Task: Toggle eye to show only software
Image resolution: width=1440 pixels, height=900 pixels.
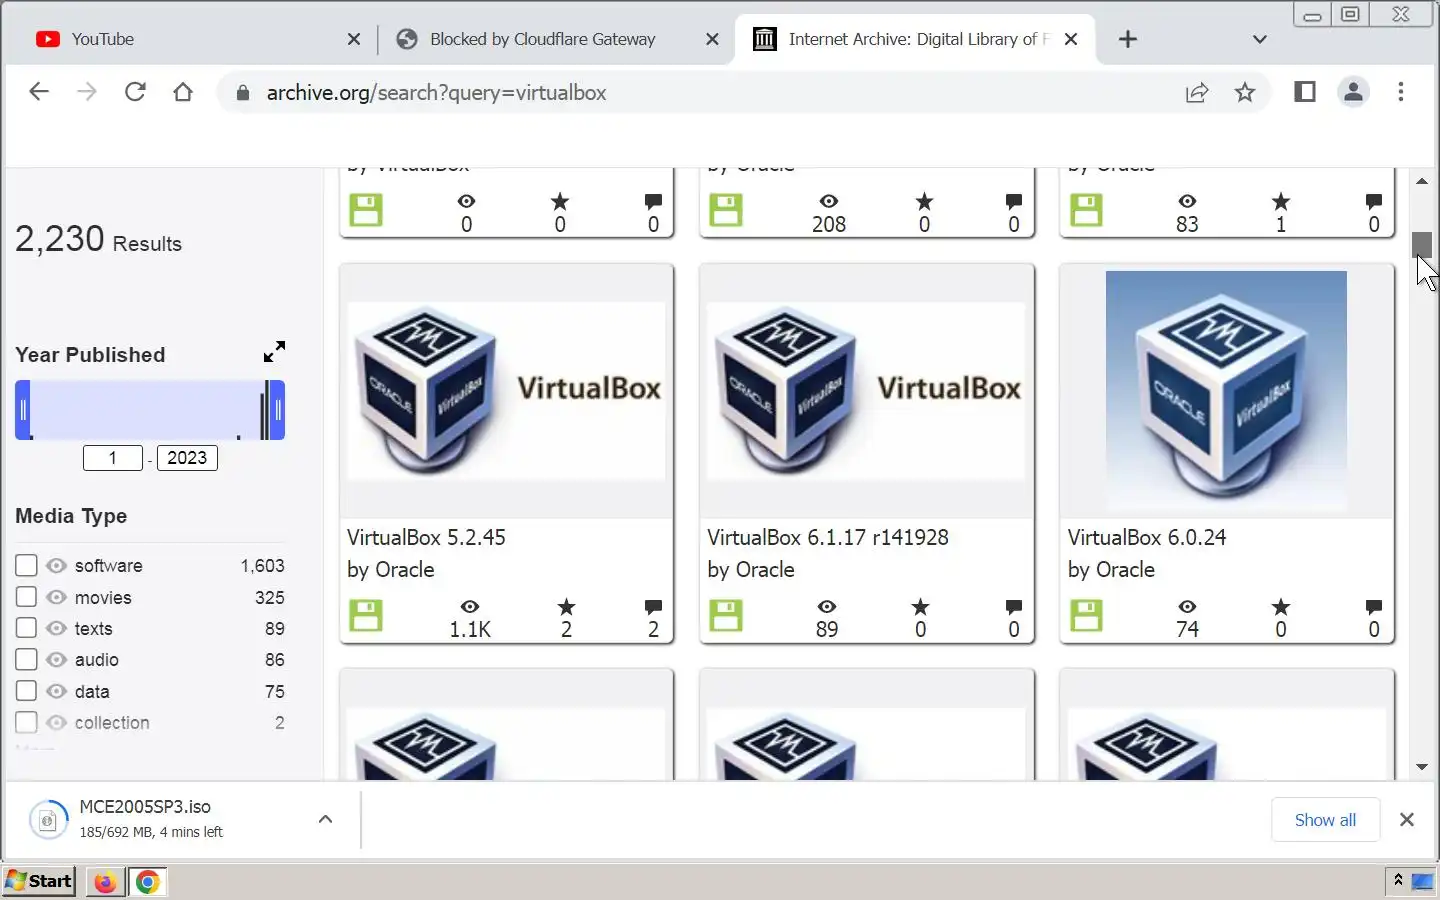Action: coord(57,566)
